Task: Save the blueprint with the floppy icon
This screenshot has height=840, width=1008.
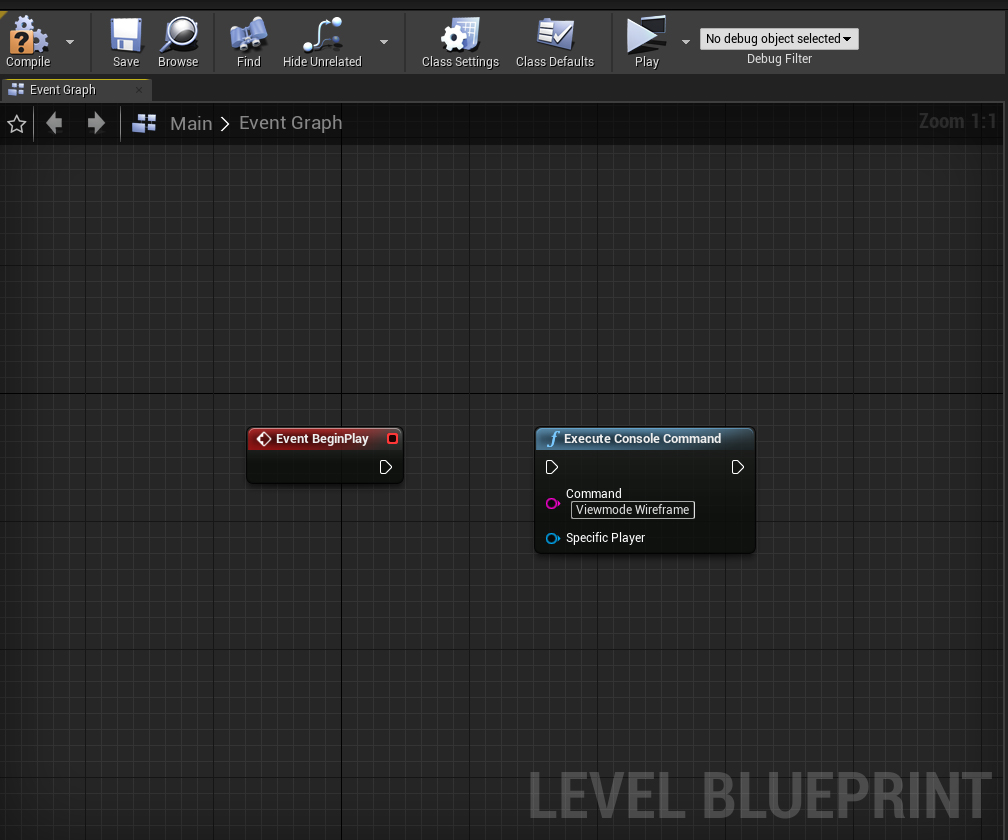Action: coord(126,42)
